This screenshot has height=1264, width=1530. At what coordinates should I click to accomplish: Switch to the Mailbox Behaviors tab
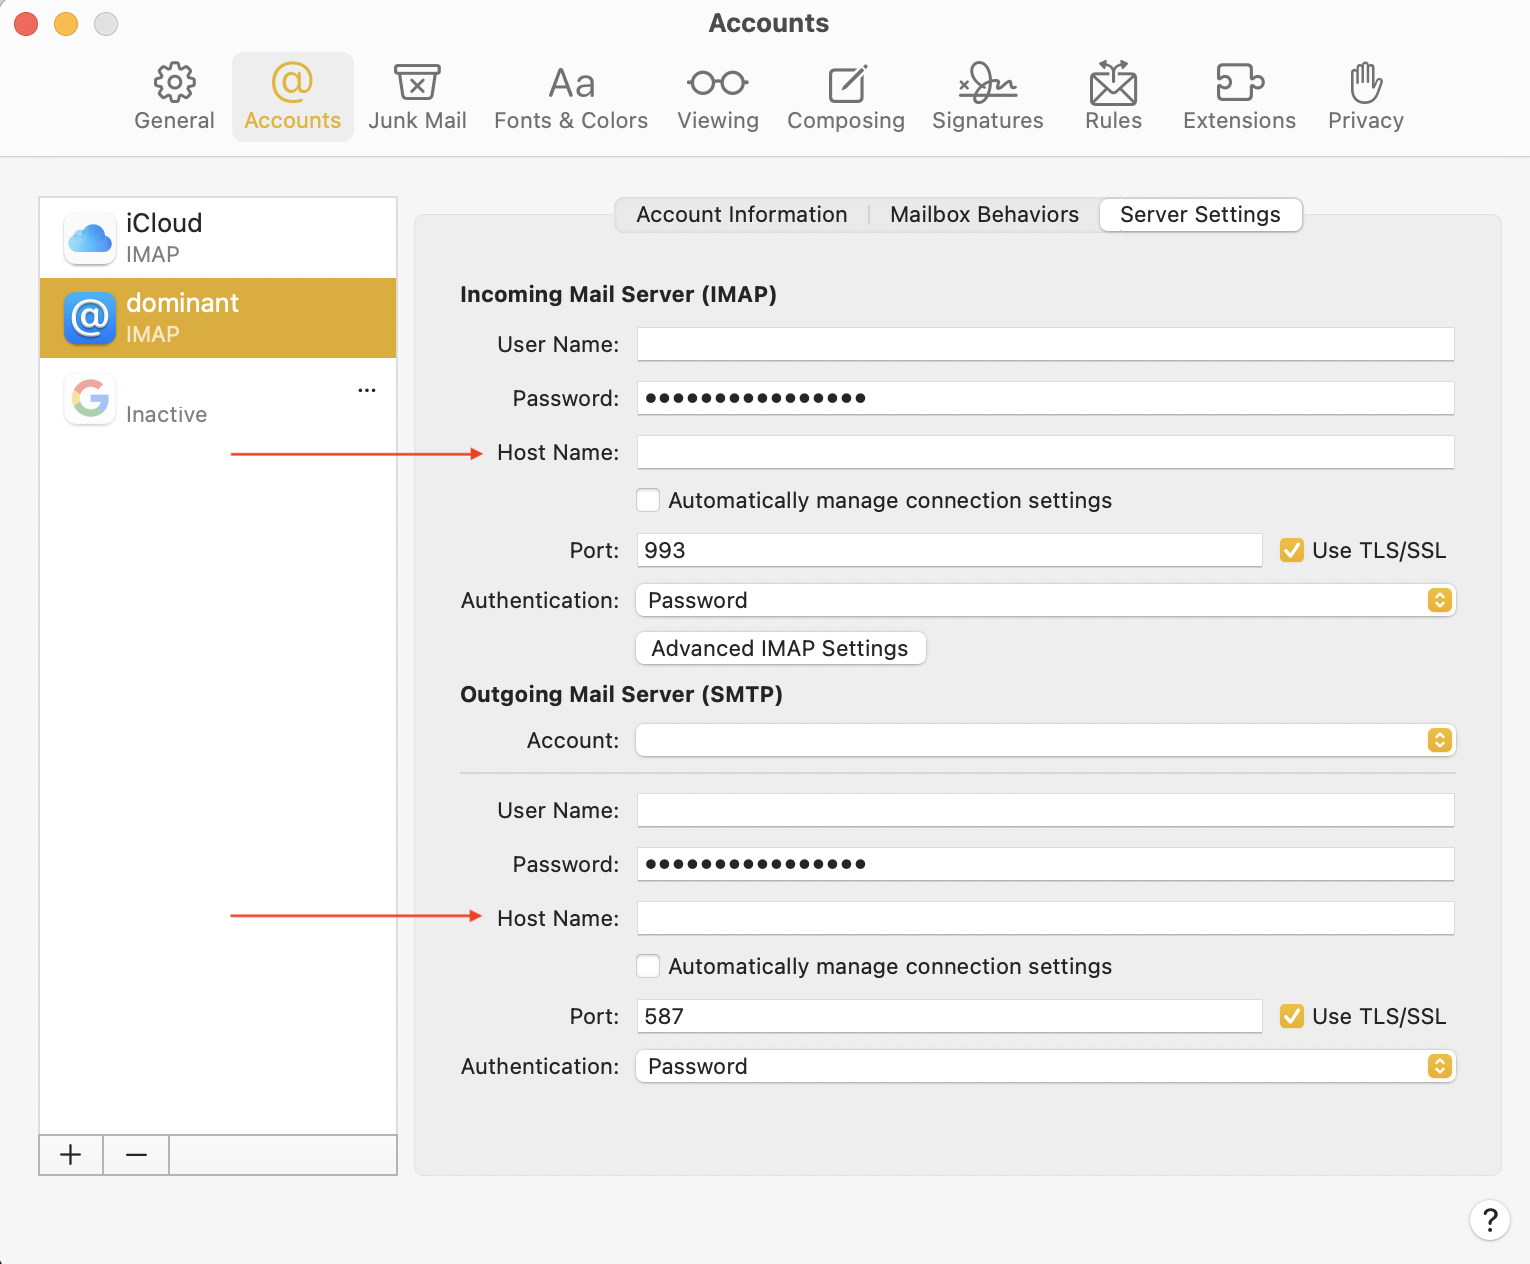(x=984, y=215)
